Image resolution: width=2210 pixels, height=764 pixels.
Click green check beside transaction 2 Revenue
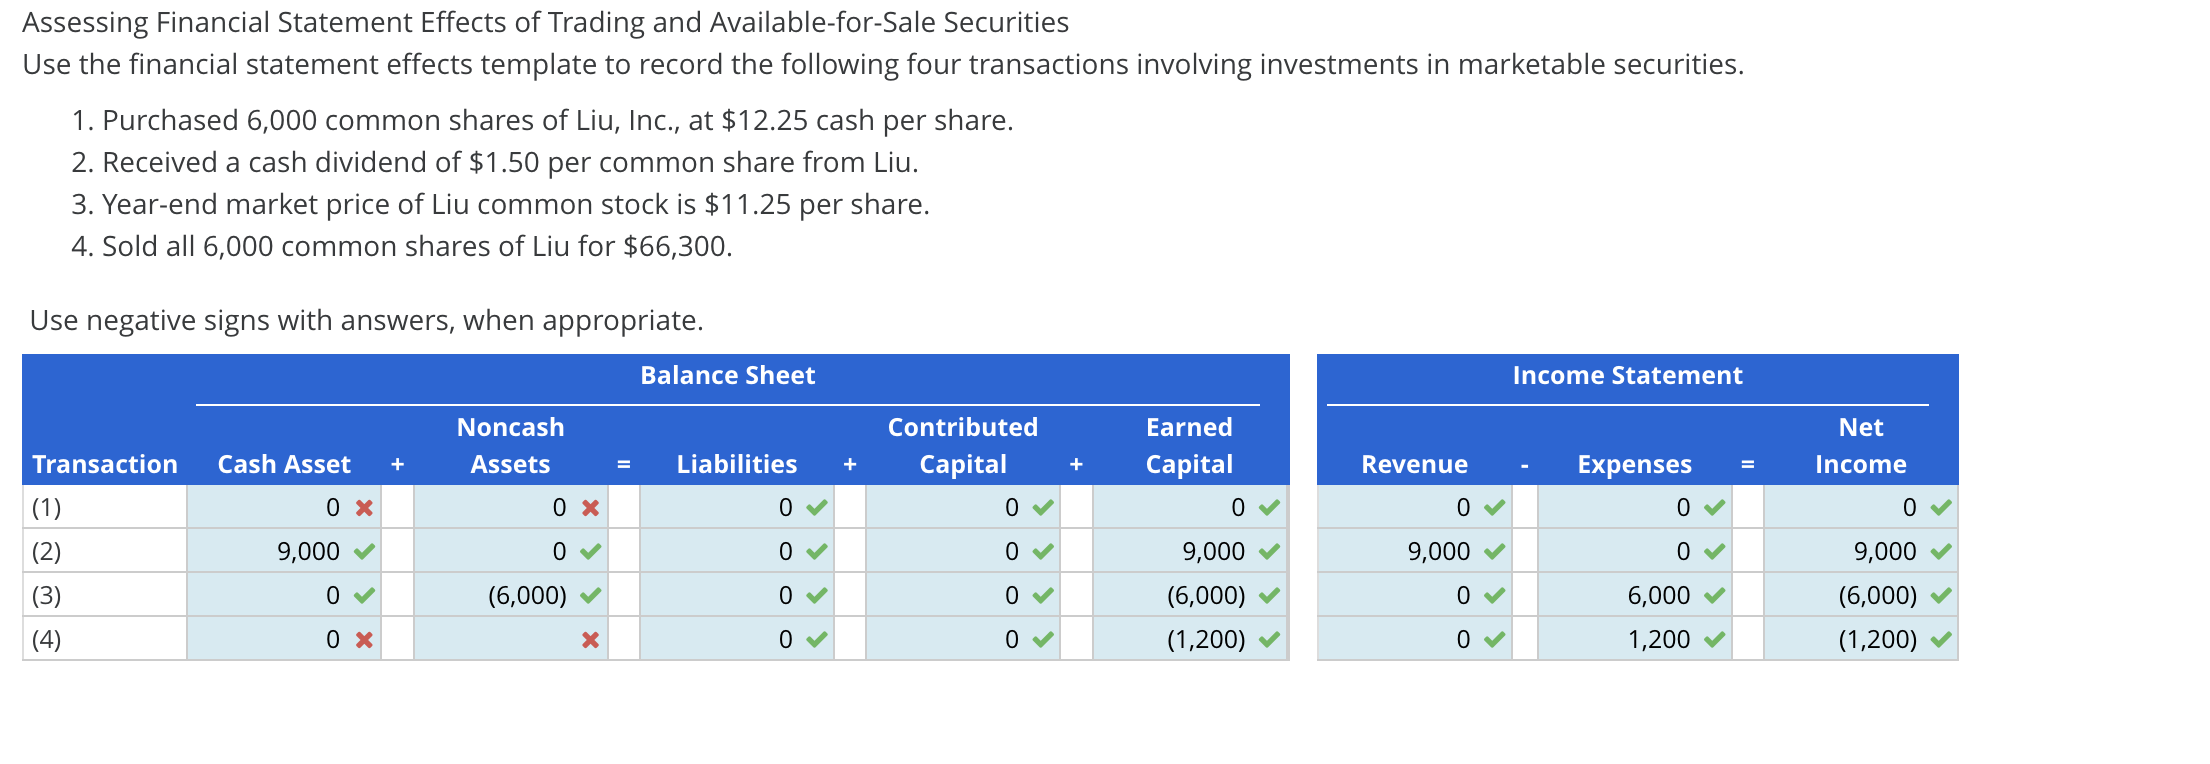coord(1495,552)
